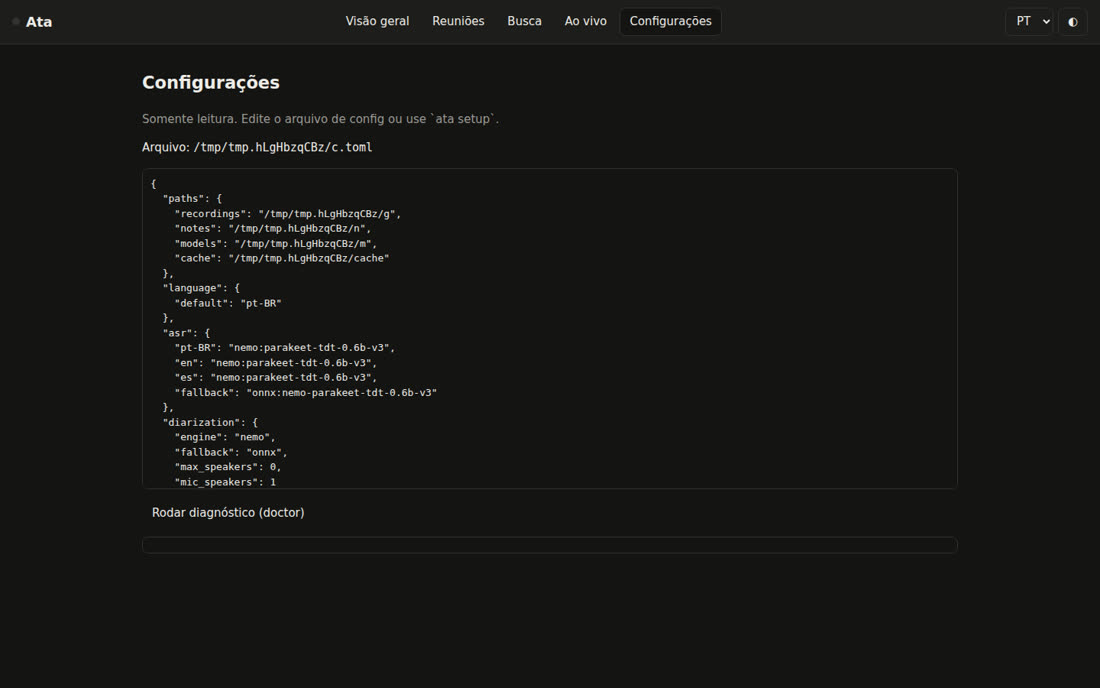The image size is (1100, 688).
Task: Click the "language" key line
Action: 201,288
